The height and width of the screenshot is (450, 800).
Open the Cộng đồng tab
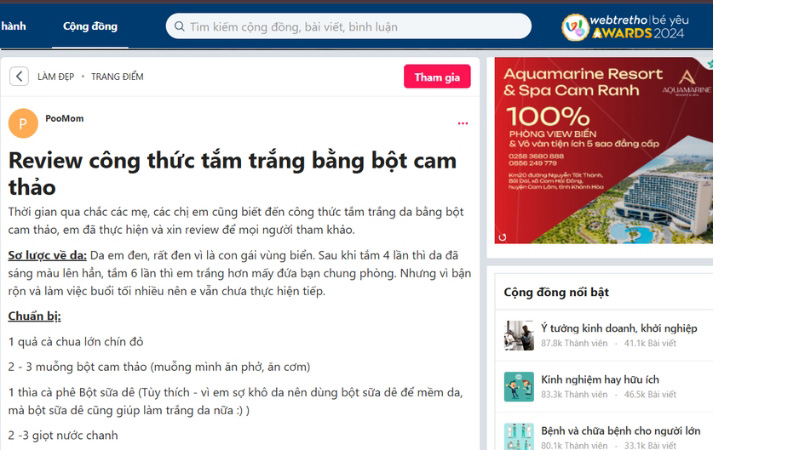90,26
